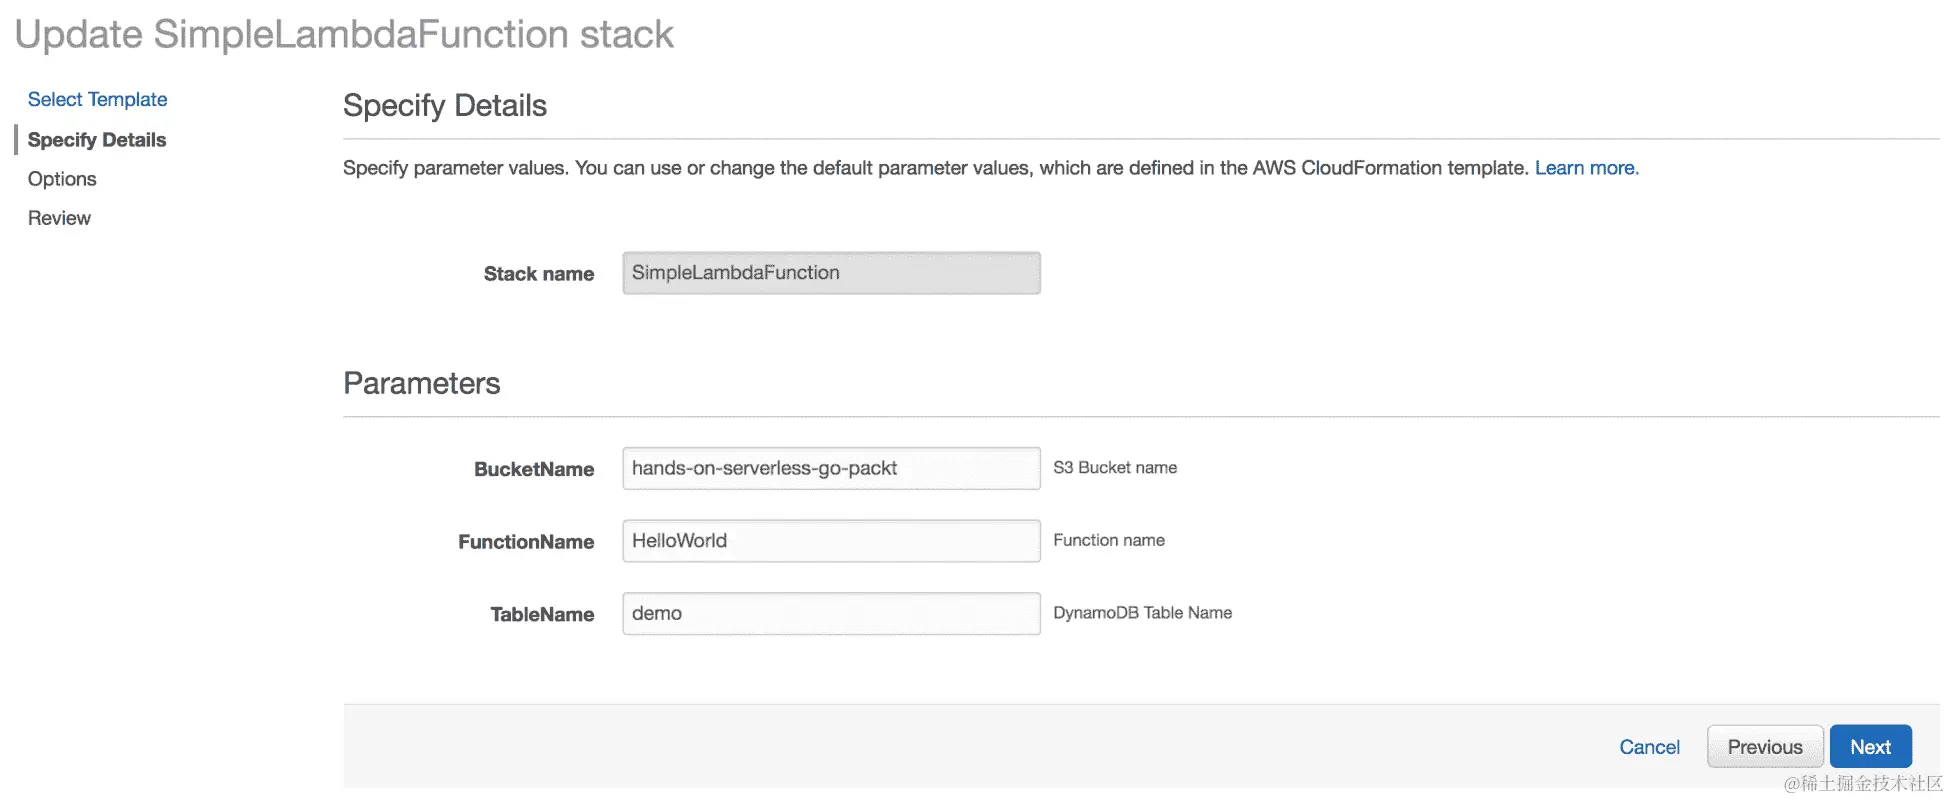Click the DynamoDB Table Name description

pyautogui.click(x=1142, y=613)
